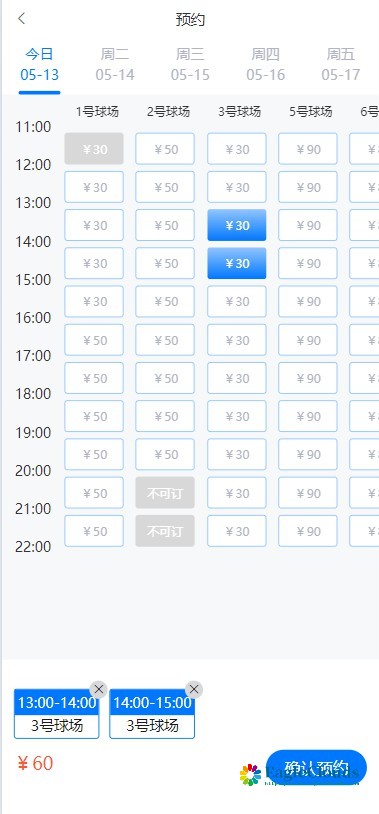This screenshot has height=814, width=379.
Task: Confirm booking with 确认预约 button
Action: (316, 767)
